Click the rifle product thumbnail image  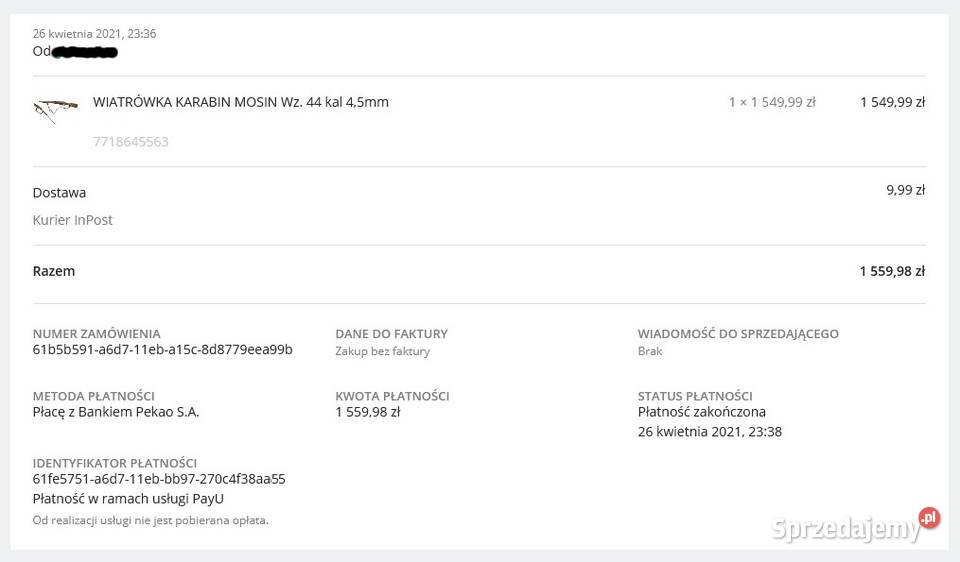click(x=55, y=109)
